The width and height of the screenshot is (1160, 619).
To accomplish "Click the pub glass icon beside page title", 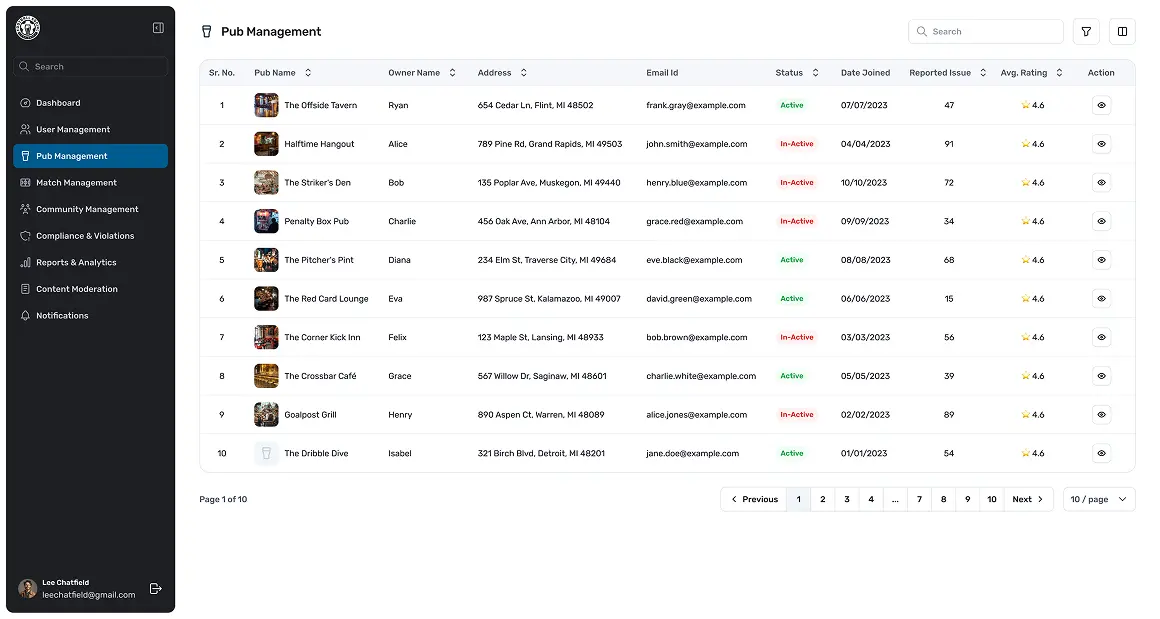I will coord(207,32).
